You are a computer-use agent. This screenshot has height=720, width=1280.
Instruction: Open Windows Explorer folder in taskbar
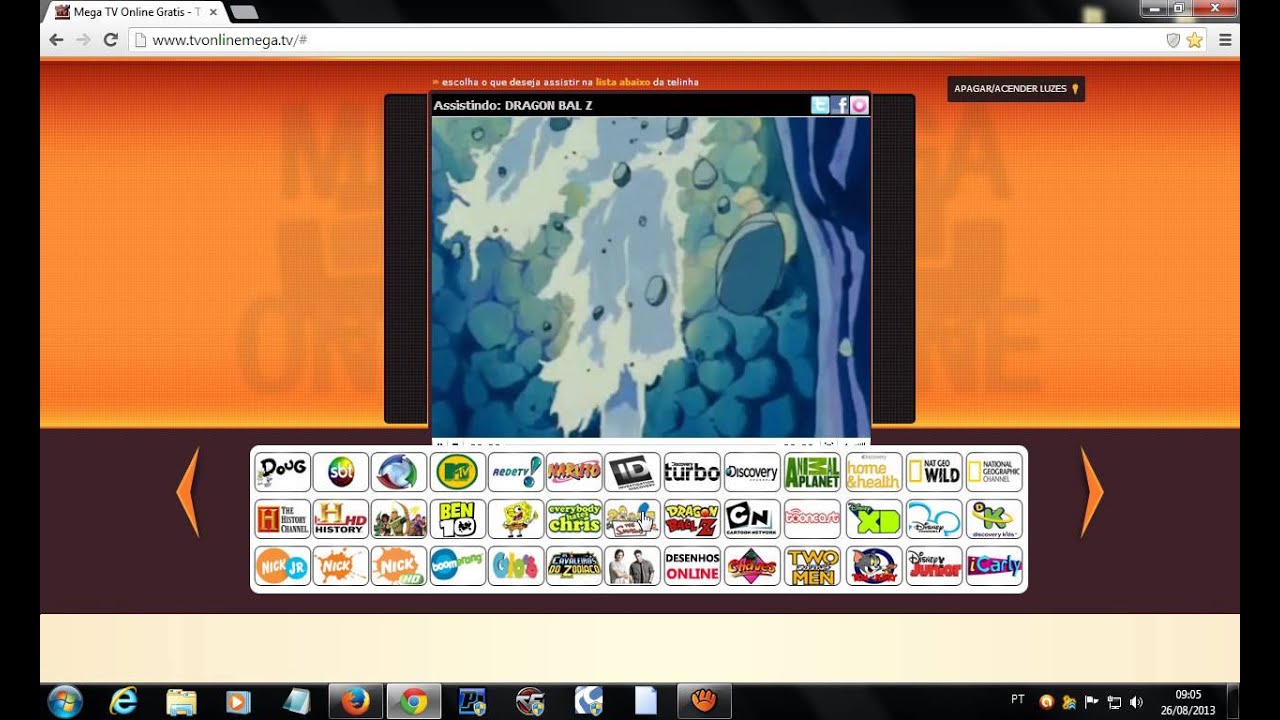181,702
